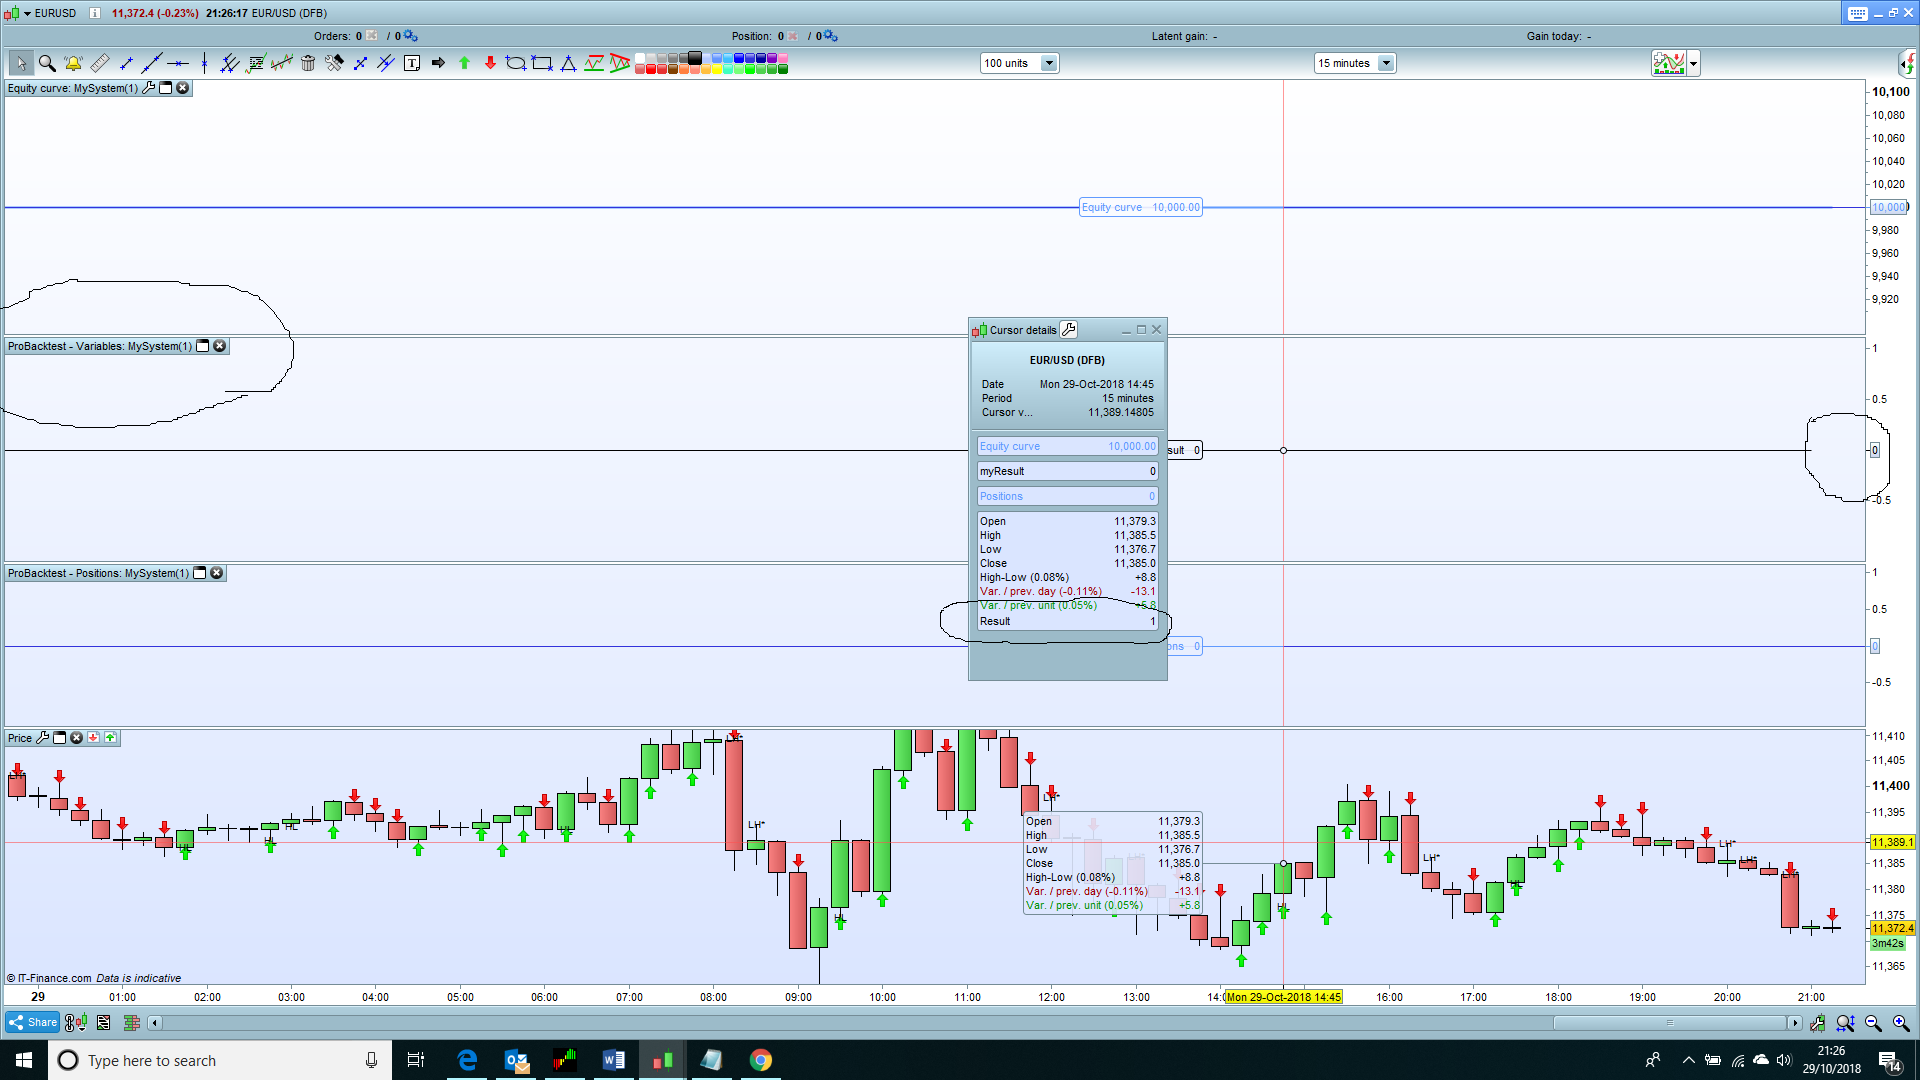Select the red down arrow tool

point(490,63)
